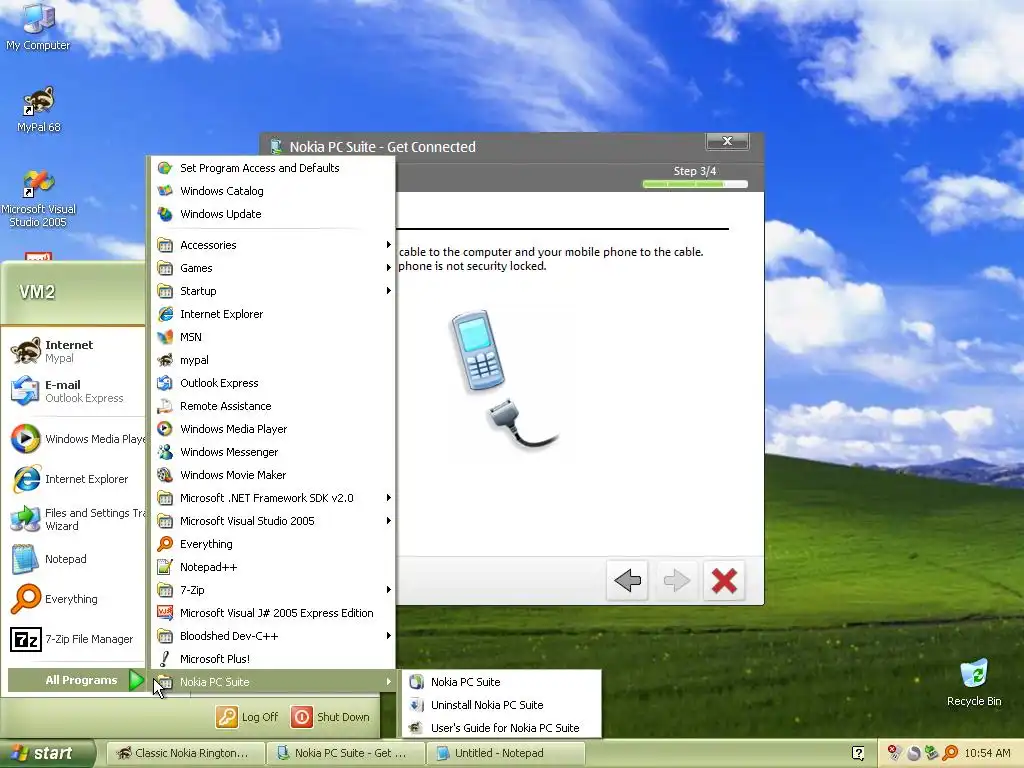Click the back arrow in Get Connected wizard

627,580
